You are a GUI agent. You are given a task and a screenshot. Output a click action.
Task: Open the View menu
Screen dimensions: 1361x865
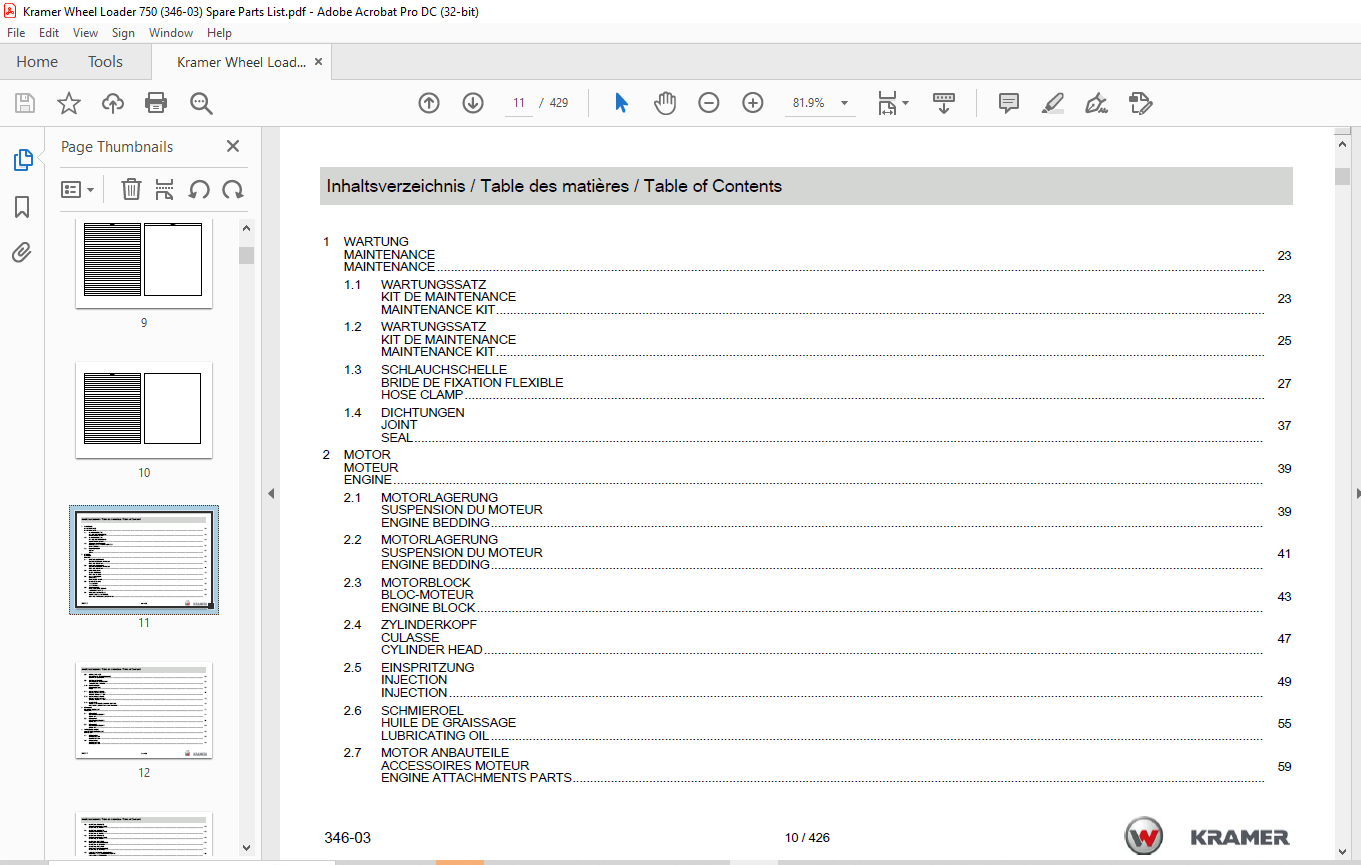pos(85,33)
